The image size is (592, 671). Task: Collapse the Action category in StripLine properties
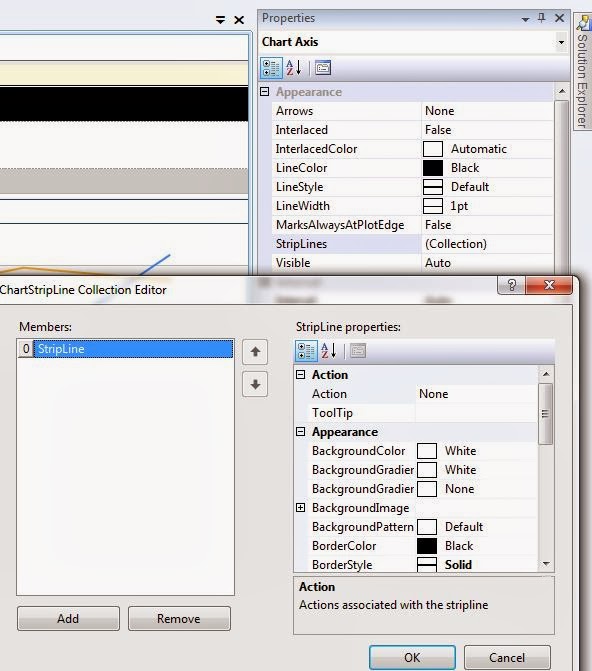coord(300,375)
